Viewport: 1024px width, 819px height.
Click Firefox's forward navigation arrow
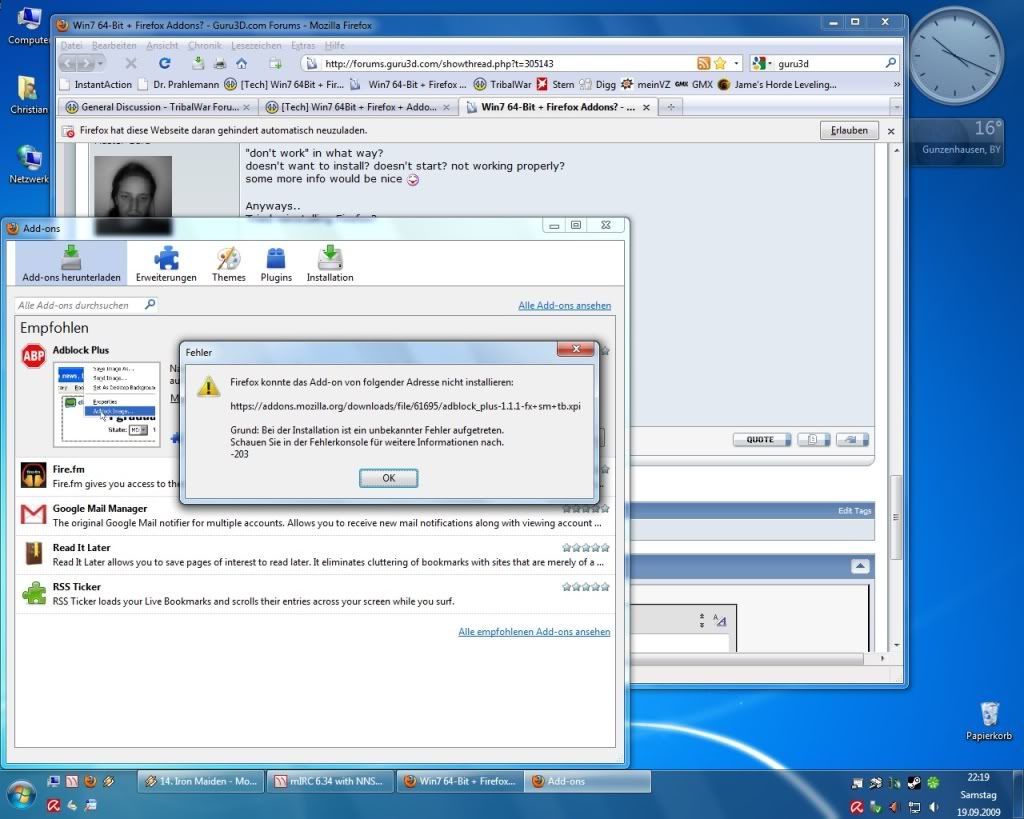pyautogui.click(x=86, y=63)
